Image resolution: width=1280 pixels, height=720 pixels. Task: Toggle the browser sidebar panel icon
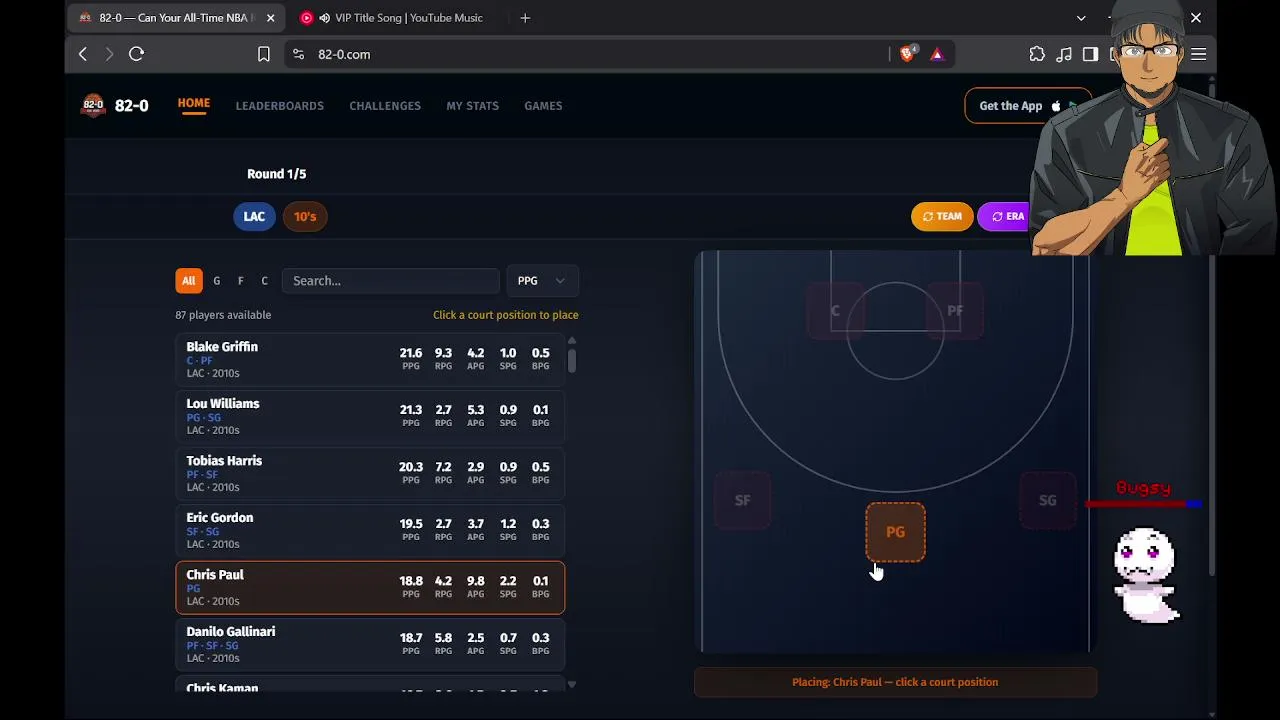point(1091,54)
